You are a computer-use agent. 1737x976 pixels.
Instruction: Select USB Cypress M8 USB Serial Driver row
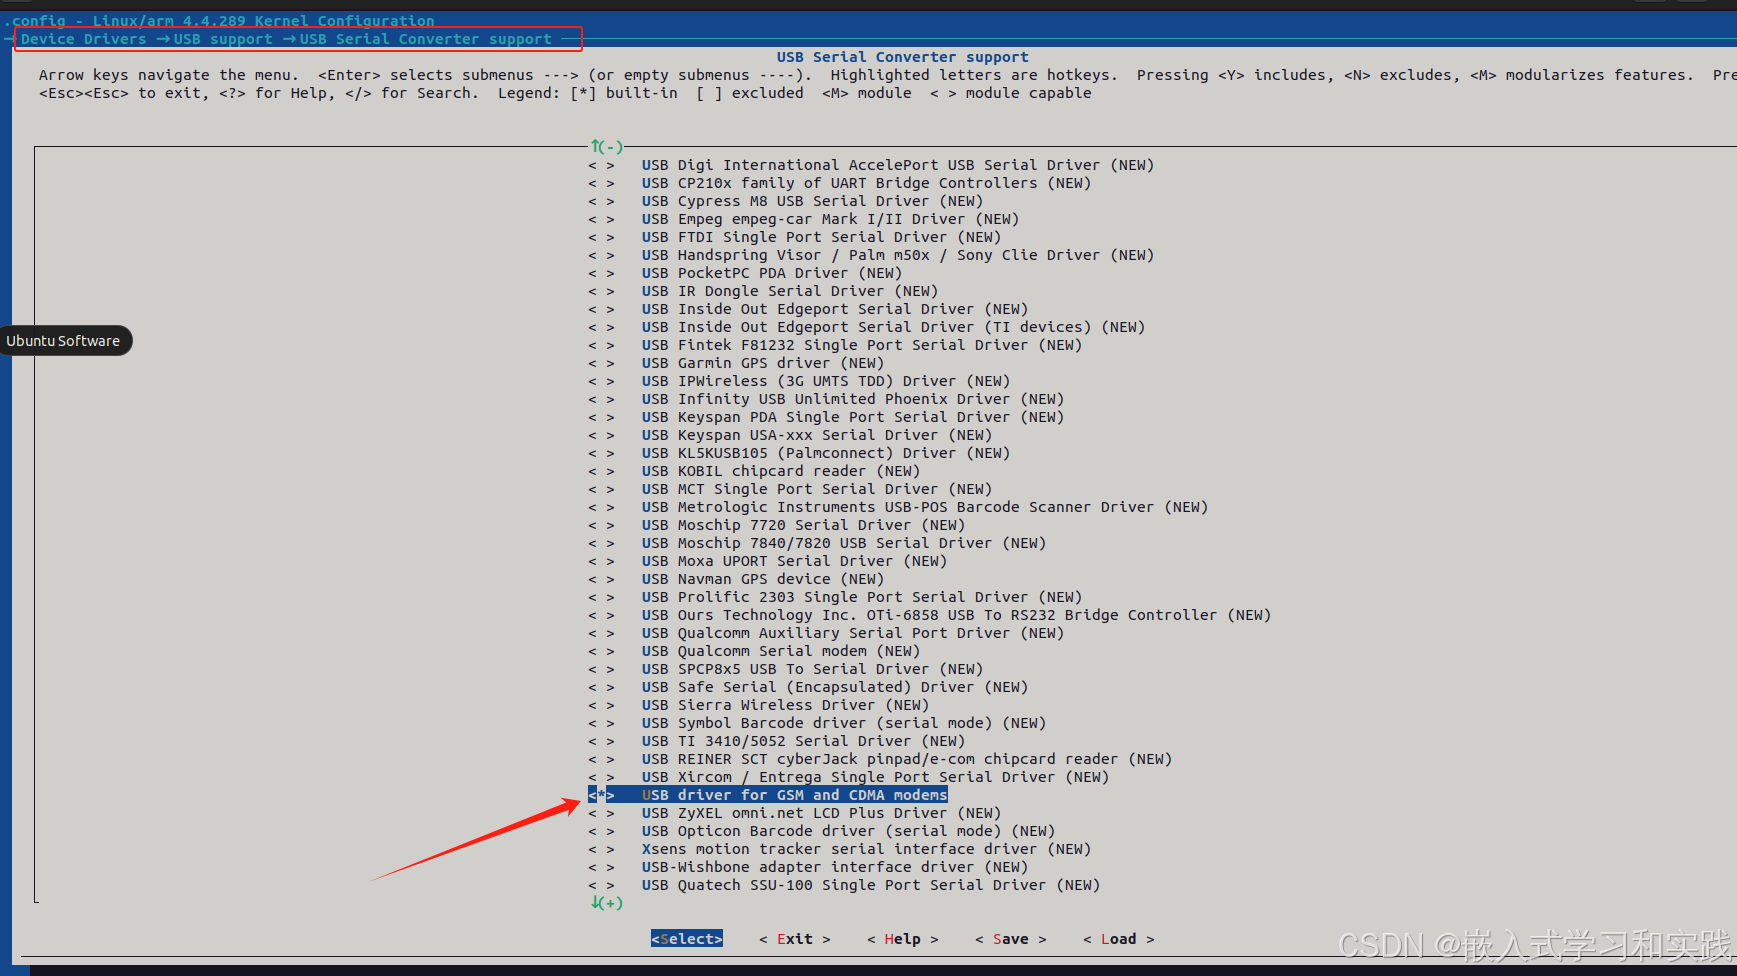click(786, 201)
